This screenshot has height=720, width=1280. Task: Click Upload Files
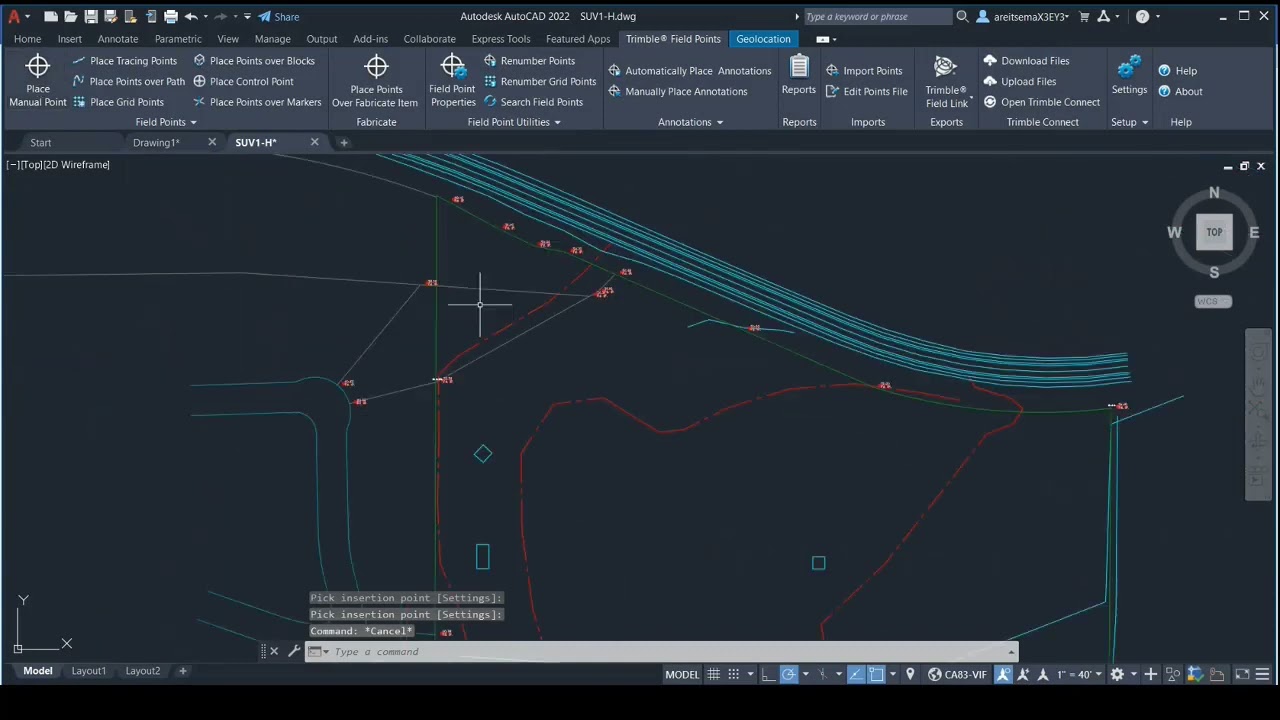pos(1020,82)
